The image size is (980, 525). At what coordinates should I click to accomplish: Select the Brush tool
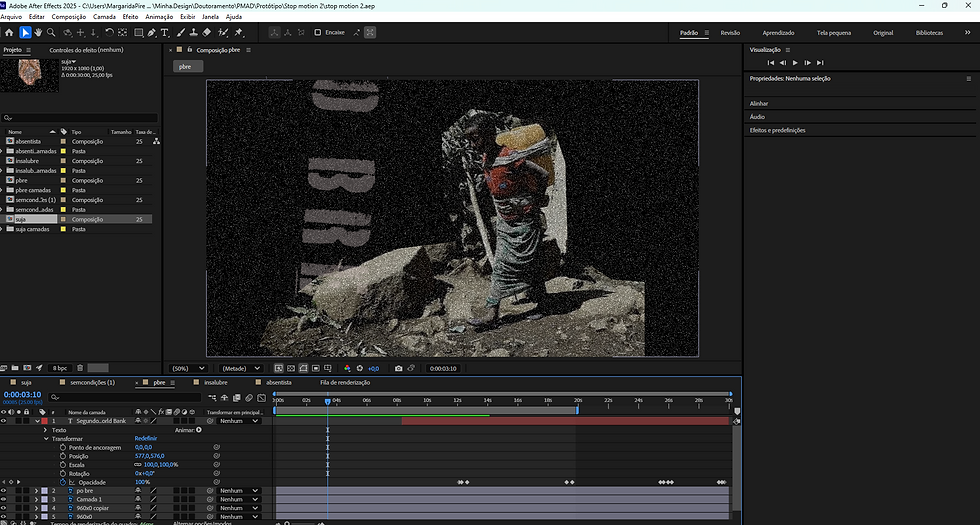tap(181, 32)
